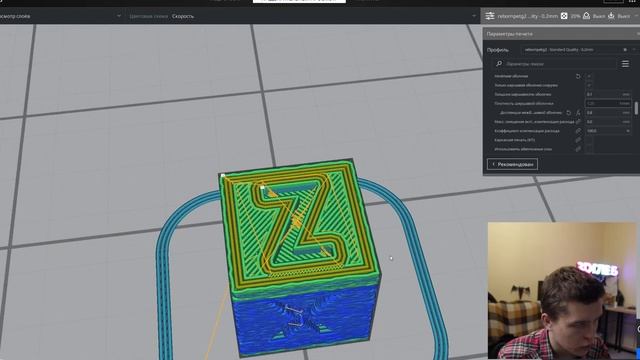Click the profile name in the settings summary bar
Screen dimensions: 640x360
527,16
